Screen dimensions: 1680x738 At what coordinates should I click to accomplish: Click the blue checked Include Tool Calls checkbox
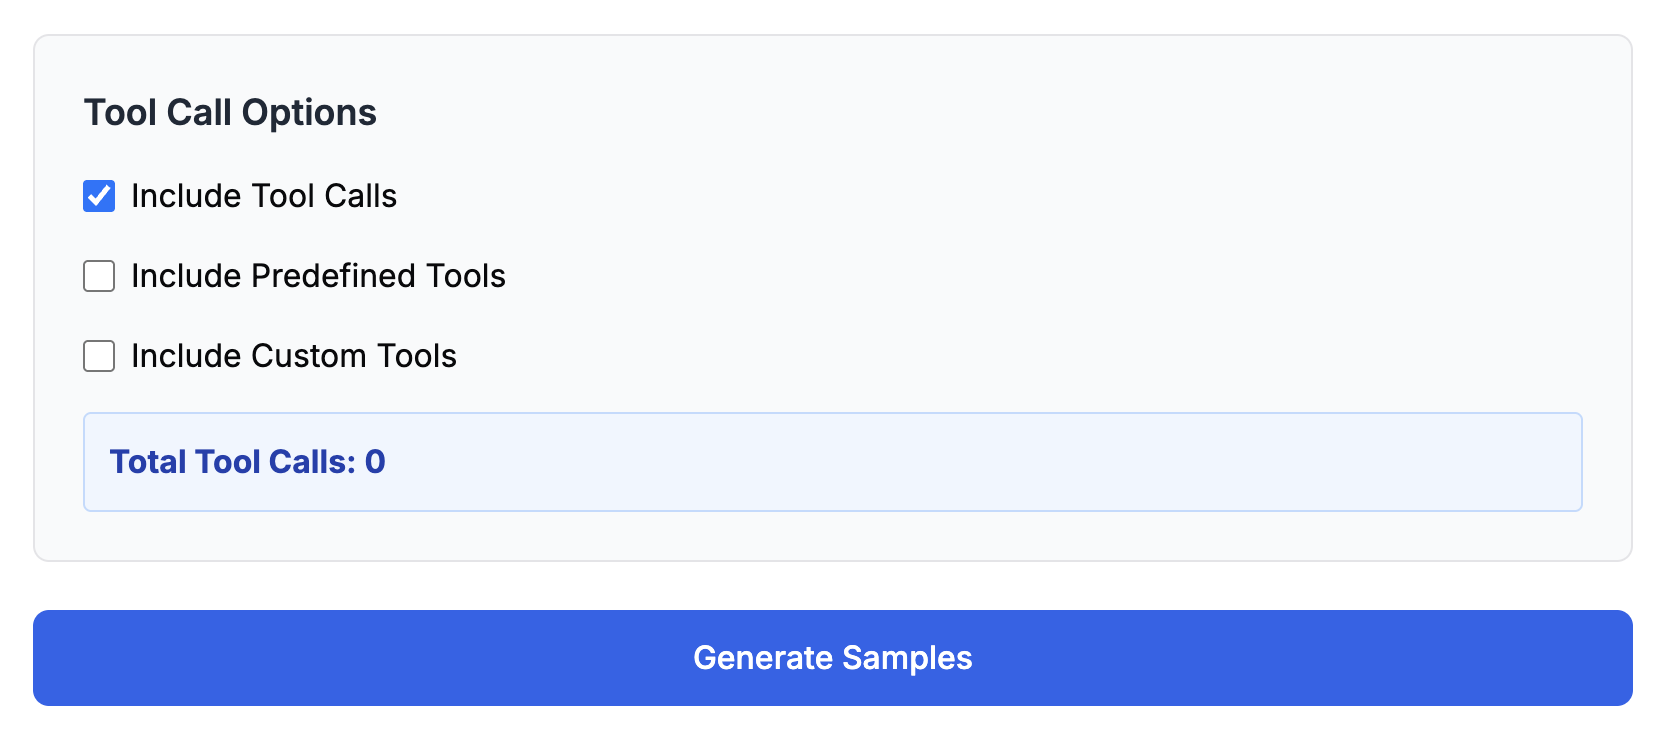click(x=98, y=196)
